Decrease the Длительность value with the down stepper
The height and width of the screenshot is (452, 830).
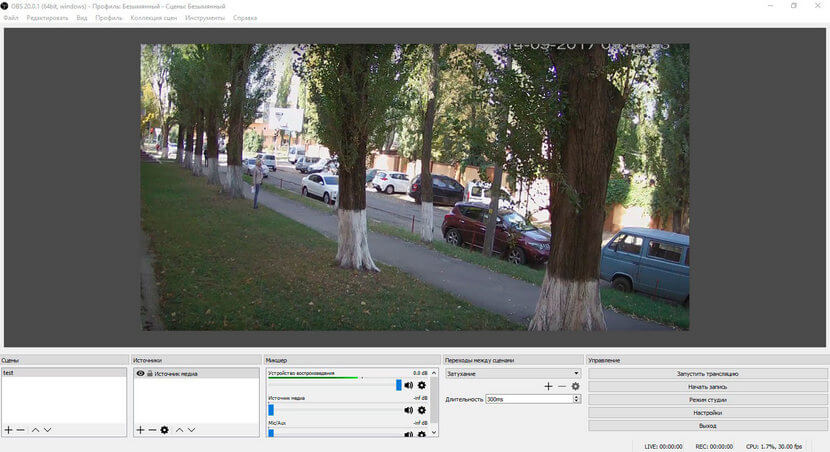pyautogui.click(x=576, y=401)
